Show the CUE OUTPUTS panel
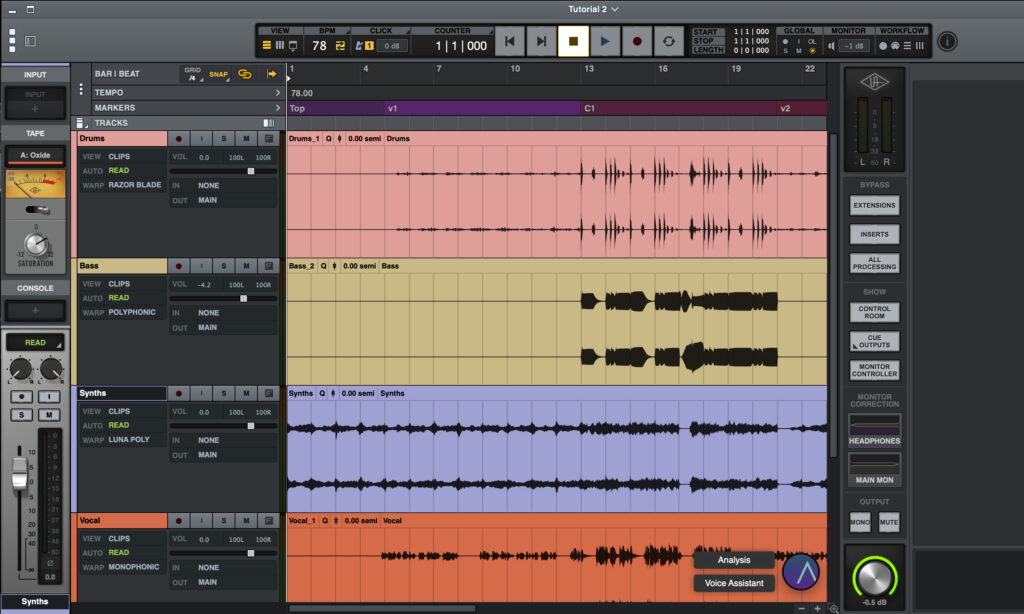1024x614 pixels. 874,341
